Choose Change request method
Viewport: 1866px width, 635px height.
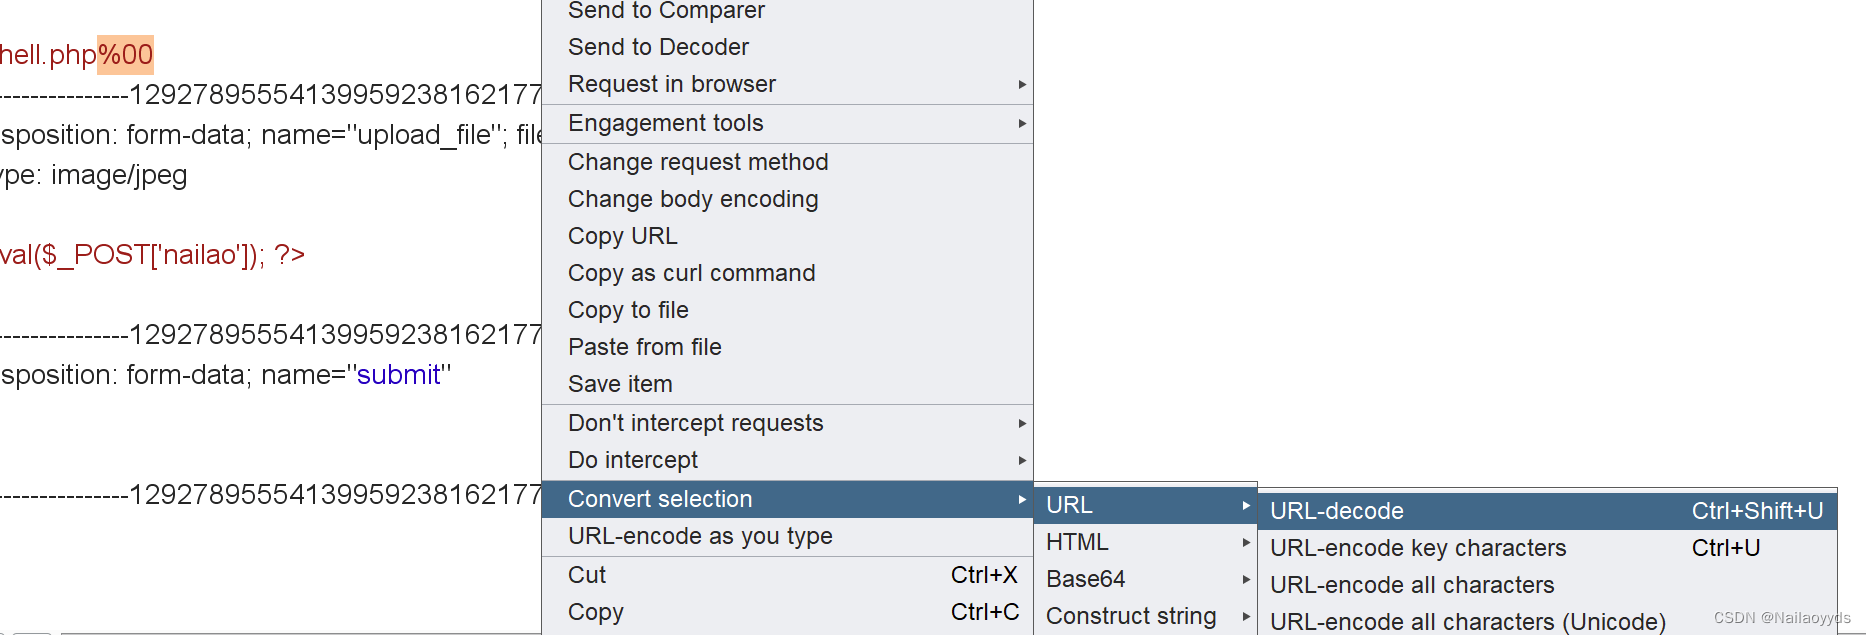tap(698, 162)
